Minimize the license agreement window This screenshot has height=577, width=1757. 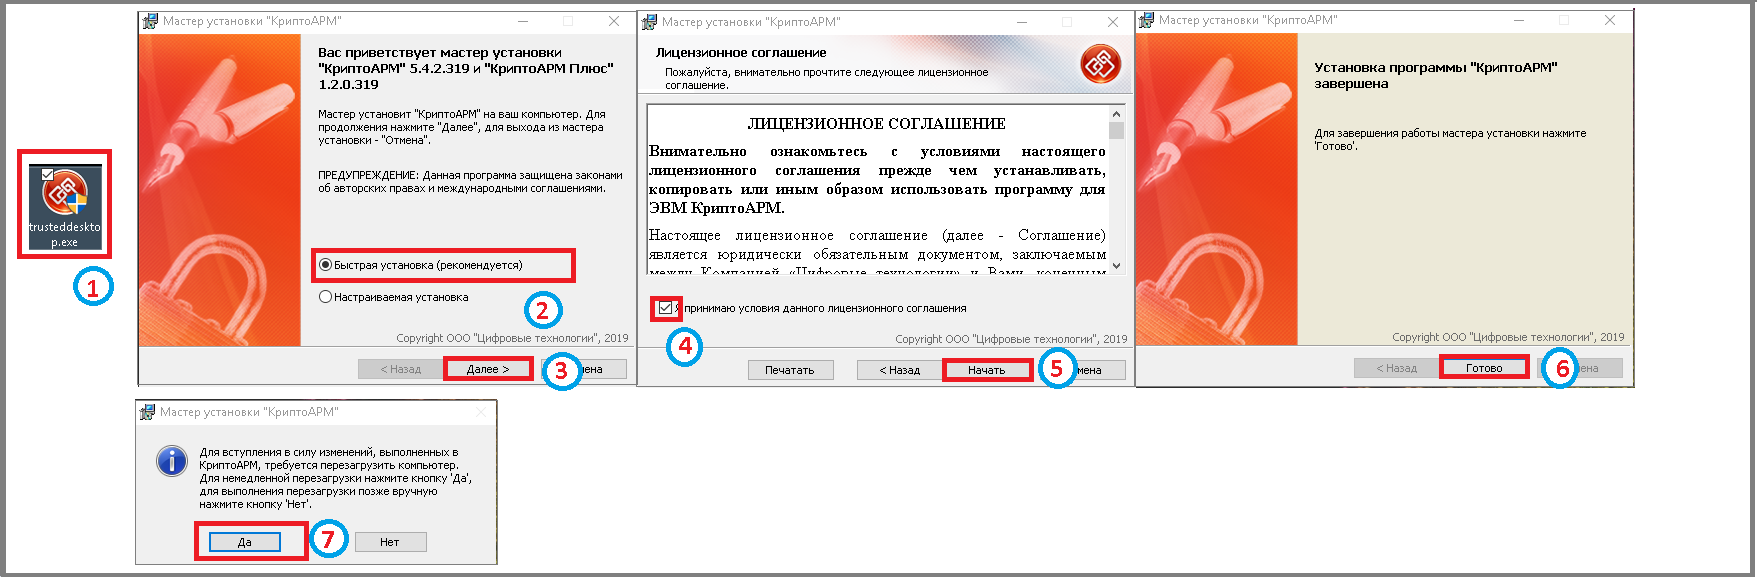click(1022, 22)
